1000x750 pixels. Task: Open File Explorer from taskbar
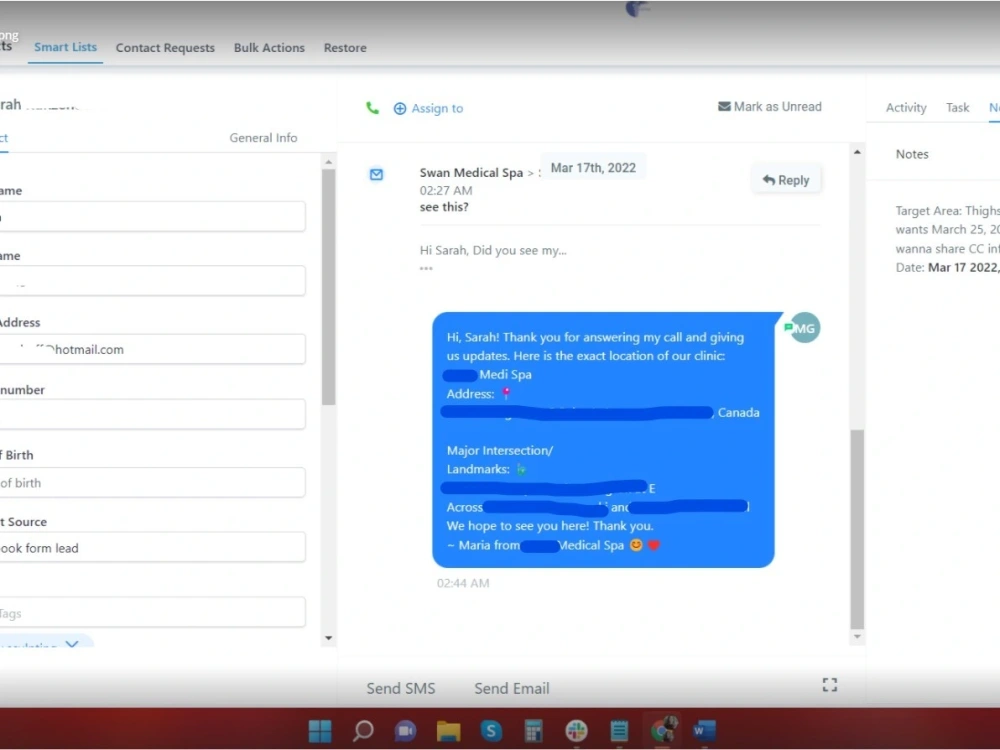point(448,731)
